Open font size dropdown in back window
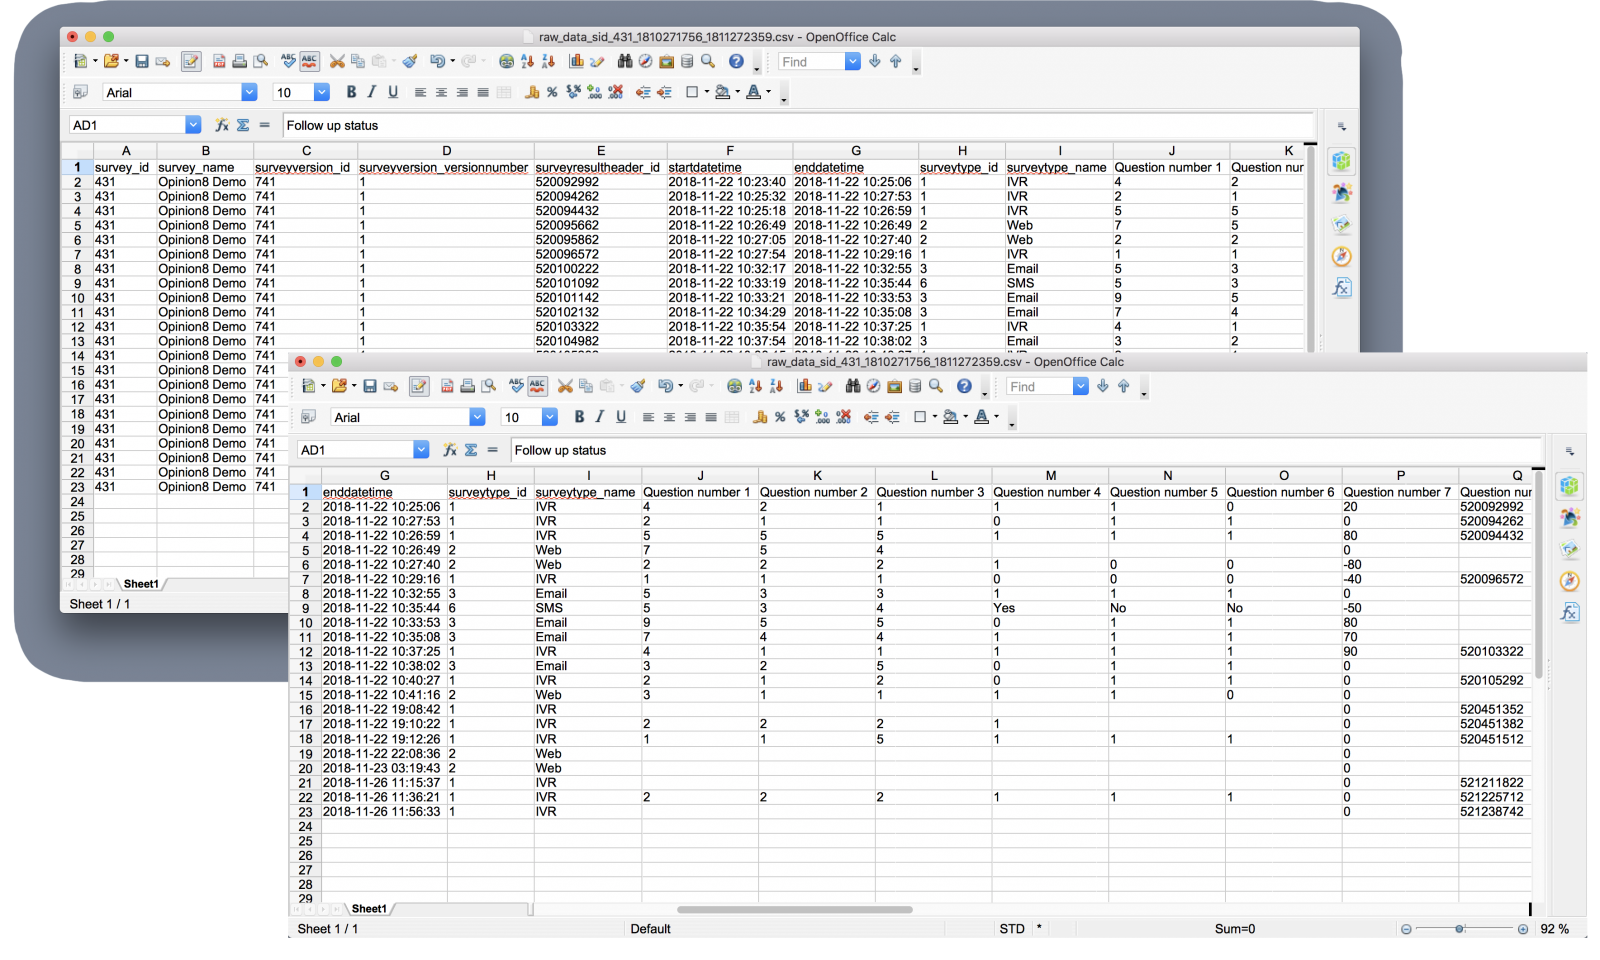The width and height of the screenshot is (1600, 960). [x=322, y=93]
